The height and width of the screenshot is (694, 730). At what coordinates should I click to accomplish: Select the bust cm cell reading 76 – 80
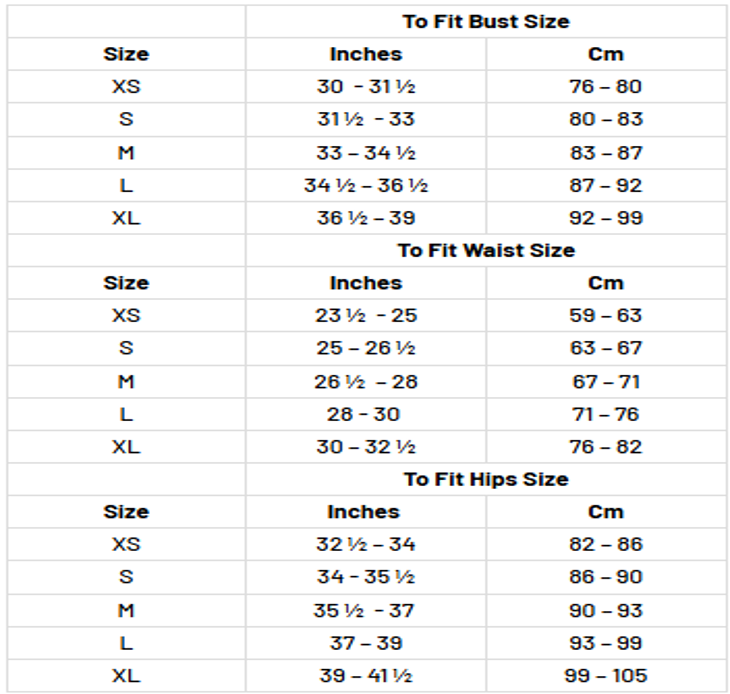tap(605, 86)
